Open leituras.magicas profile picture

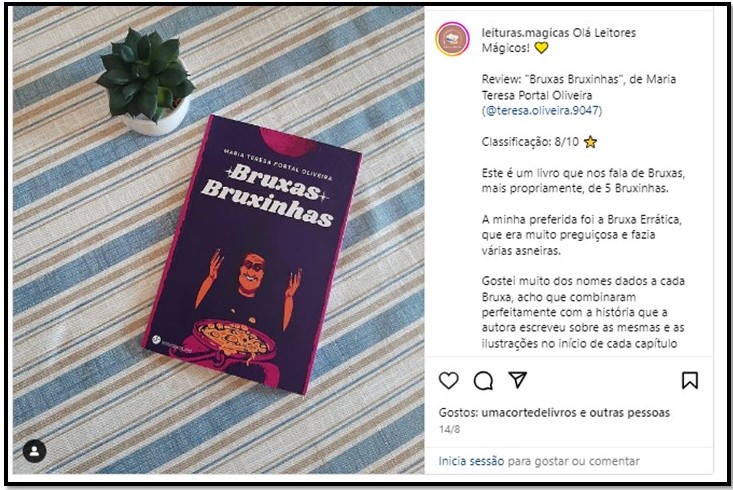pyautogui.click(x=452, y=39)
